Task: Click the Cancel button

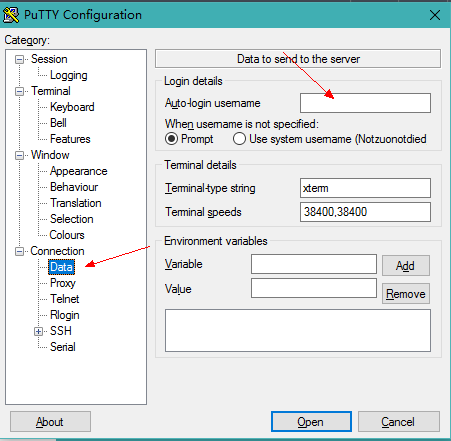Action: [x=399, y=422]
